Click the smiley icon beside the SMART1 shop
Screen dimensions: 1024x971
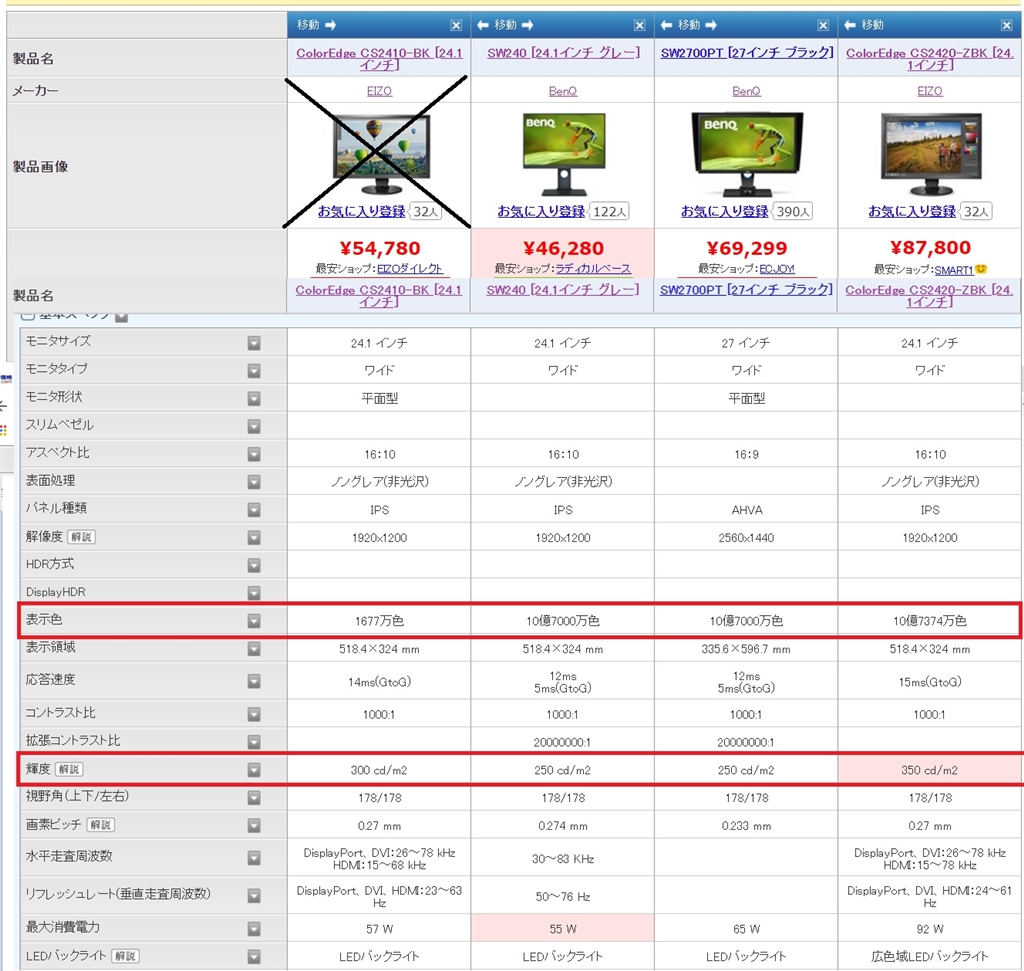coord(981,269)
